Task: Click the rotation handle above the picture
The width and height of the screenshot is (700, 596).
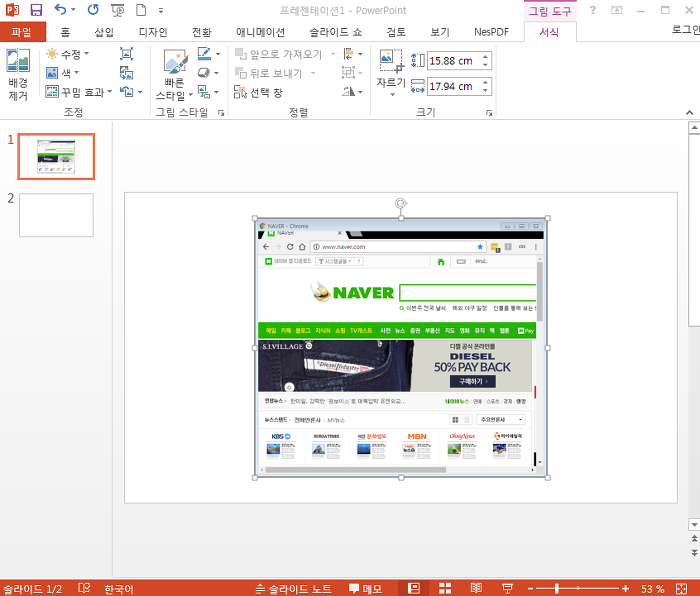Action: click(x=401, y=204)
